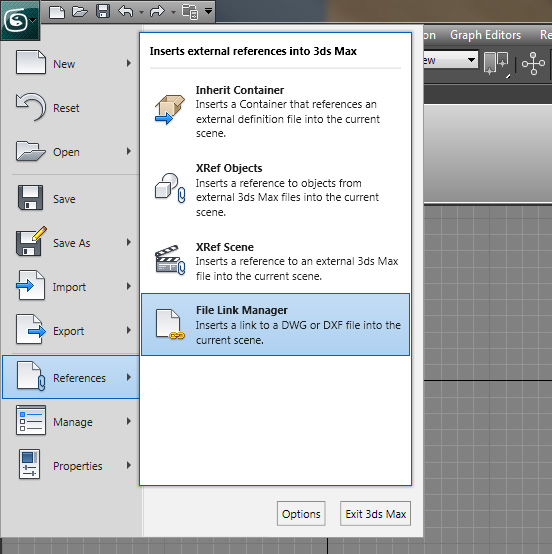This screenshot has width=552, height=554.
Task: Click the XRef Scene clapperboard icon
Action: (x=170, y=260)
